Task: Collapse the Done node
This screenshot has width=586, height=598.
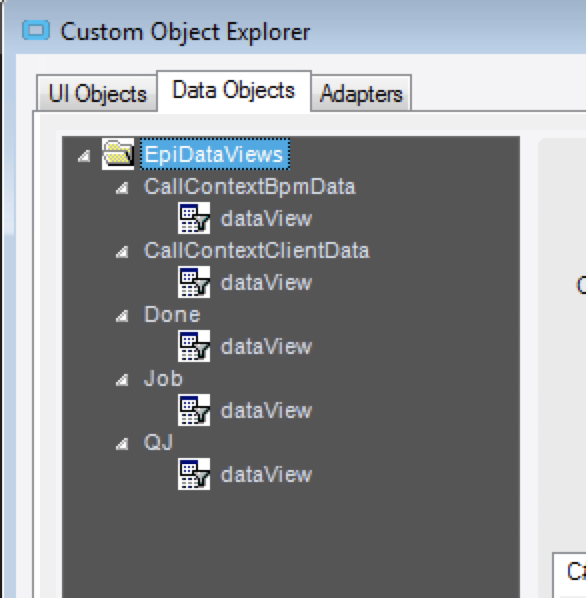Action: [x=122, y=316]
